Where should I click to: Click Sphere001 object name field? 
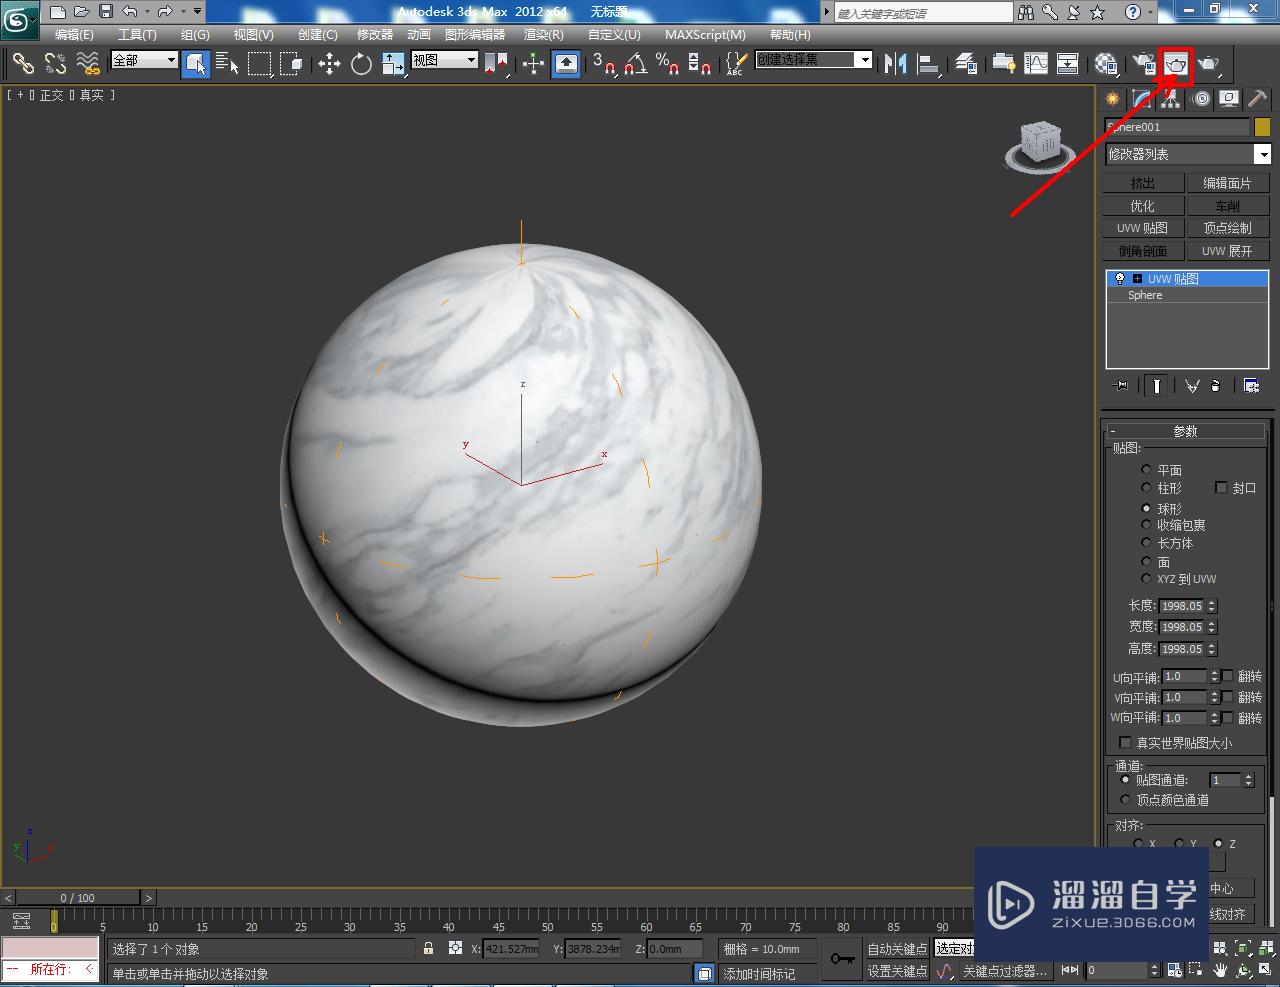pos(1177,127)
